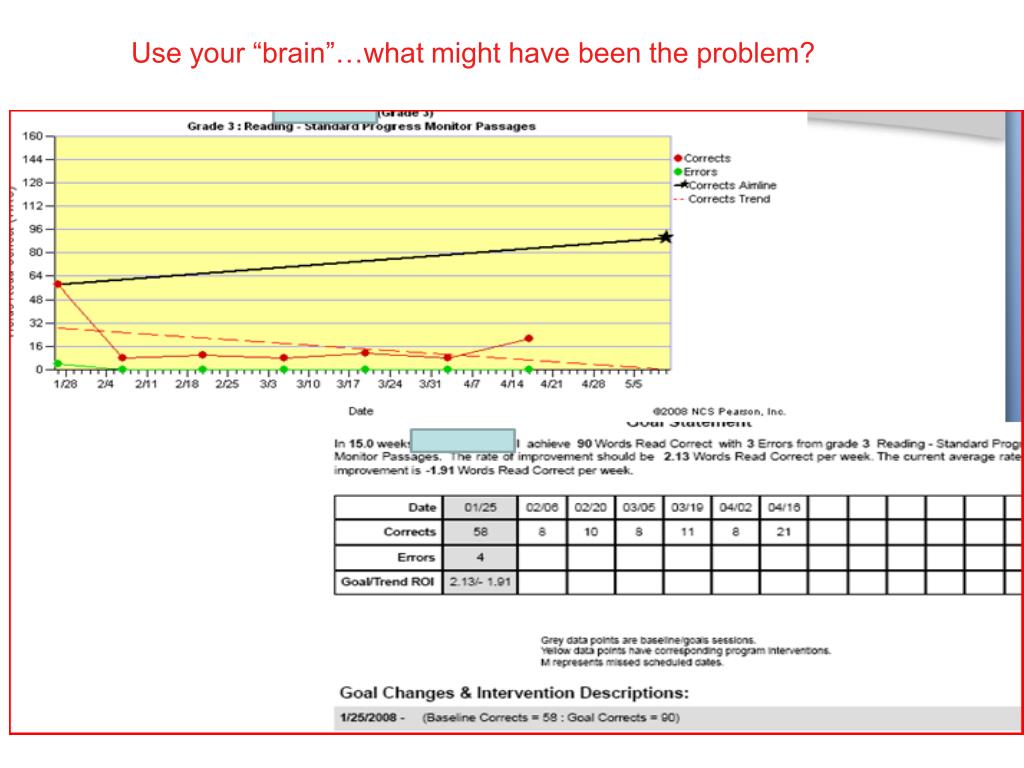
Task: Click the y-axis value 160
Action: tap(33, 136)
